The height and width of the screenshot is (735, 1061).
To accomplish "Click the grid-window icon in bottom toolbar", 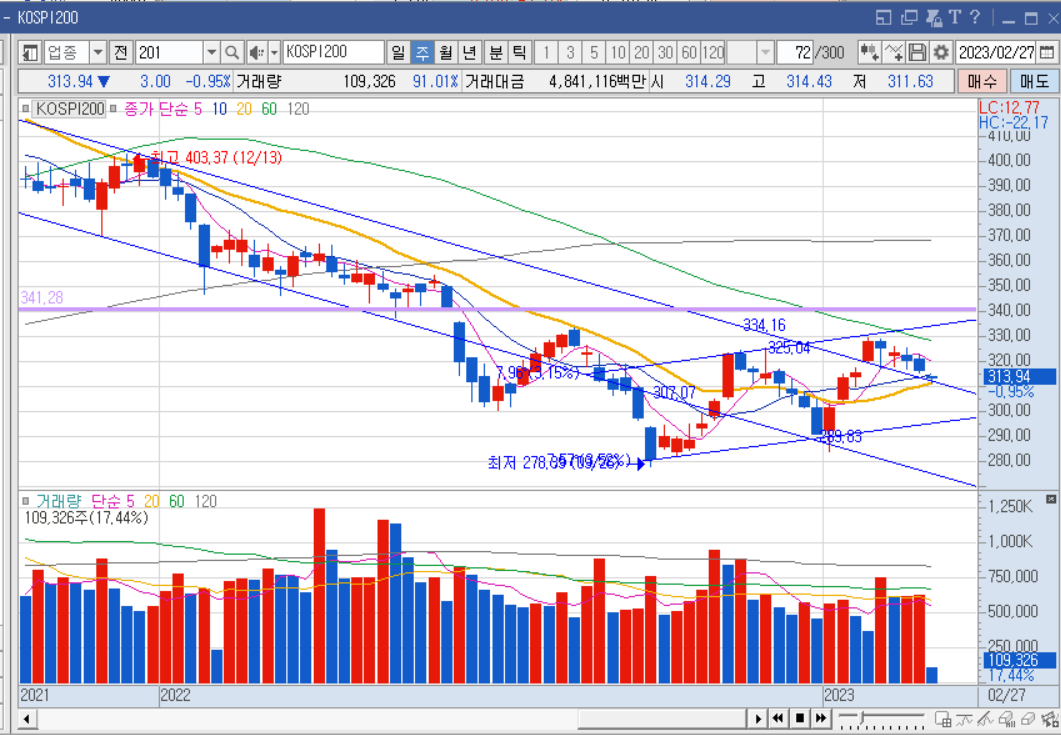I will [x=943, y=718].
